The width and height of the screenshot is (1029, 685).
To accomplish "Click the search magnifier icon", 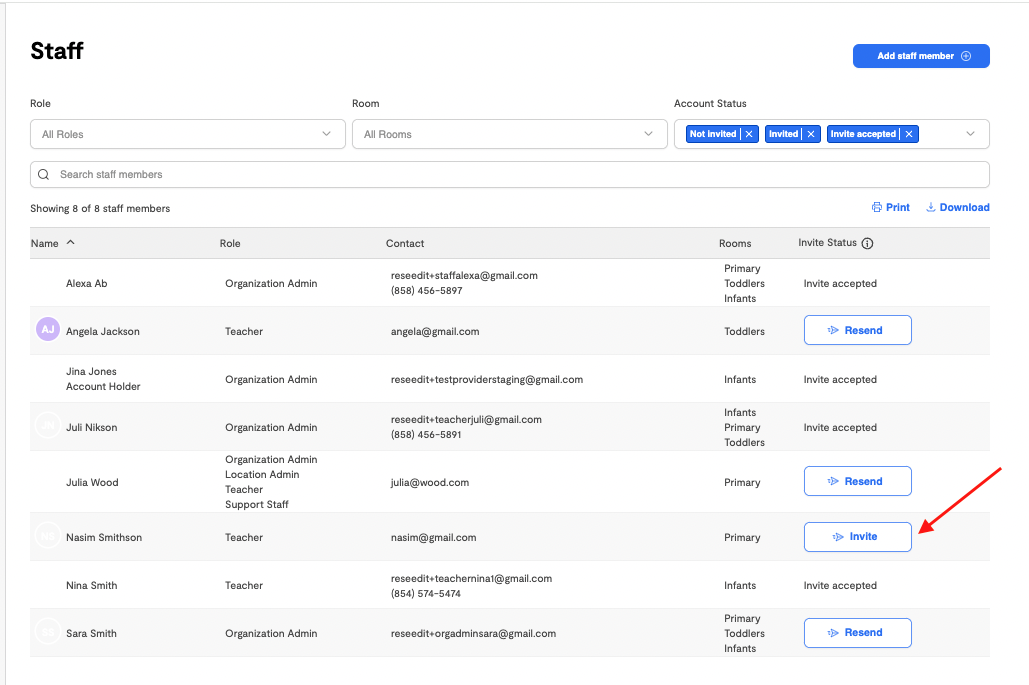I will (x=44, y=175).
